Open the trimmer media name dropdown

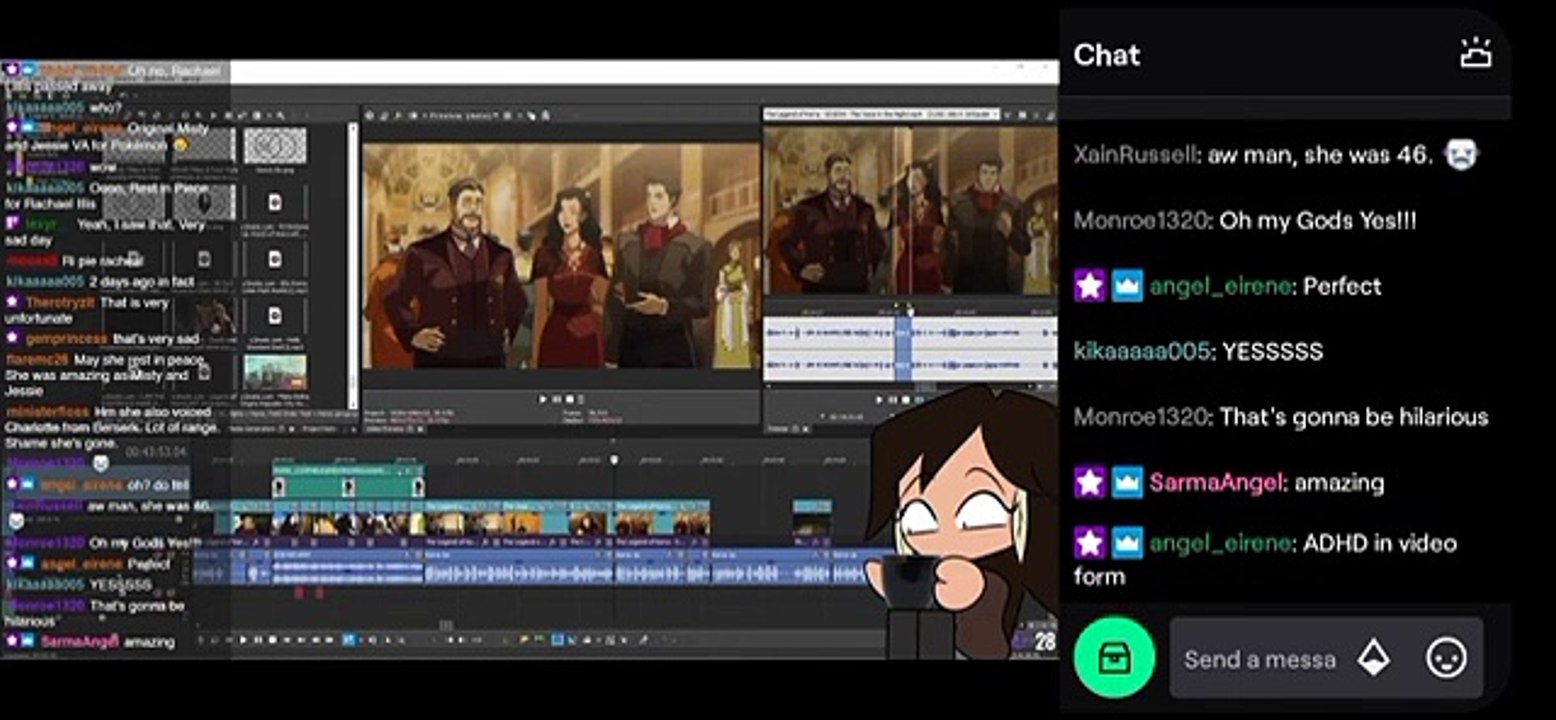pyautogui.click(x=882, y=115)
